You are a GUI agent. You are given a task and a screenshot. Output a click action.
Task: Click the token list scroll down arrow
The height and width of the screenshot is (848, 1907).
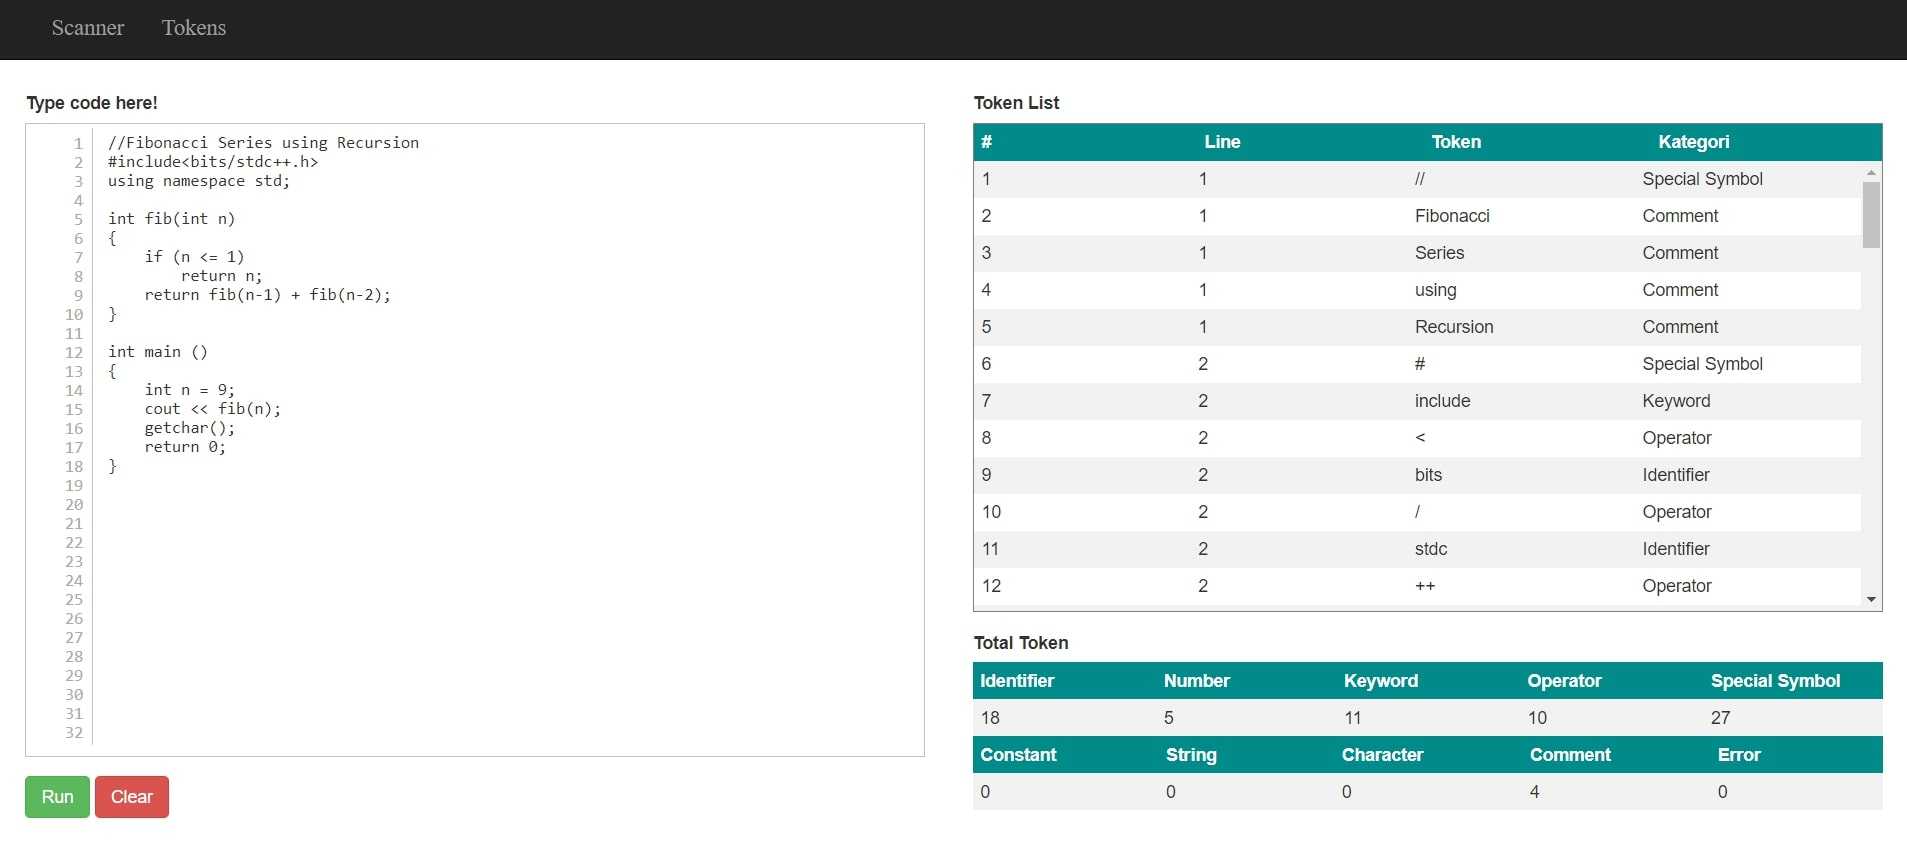pos(1871,600)
